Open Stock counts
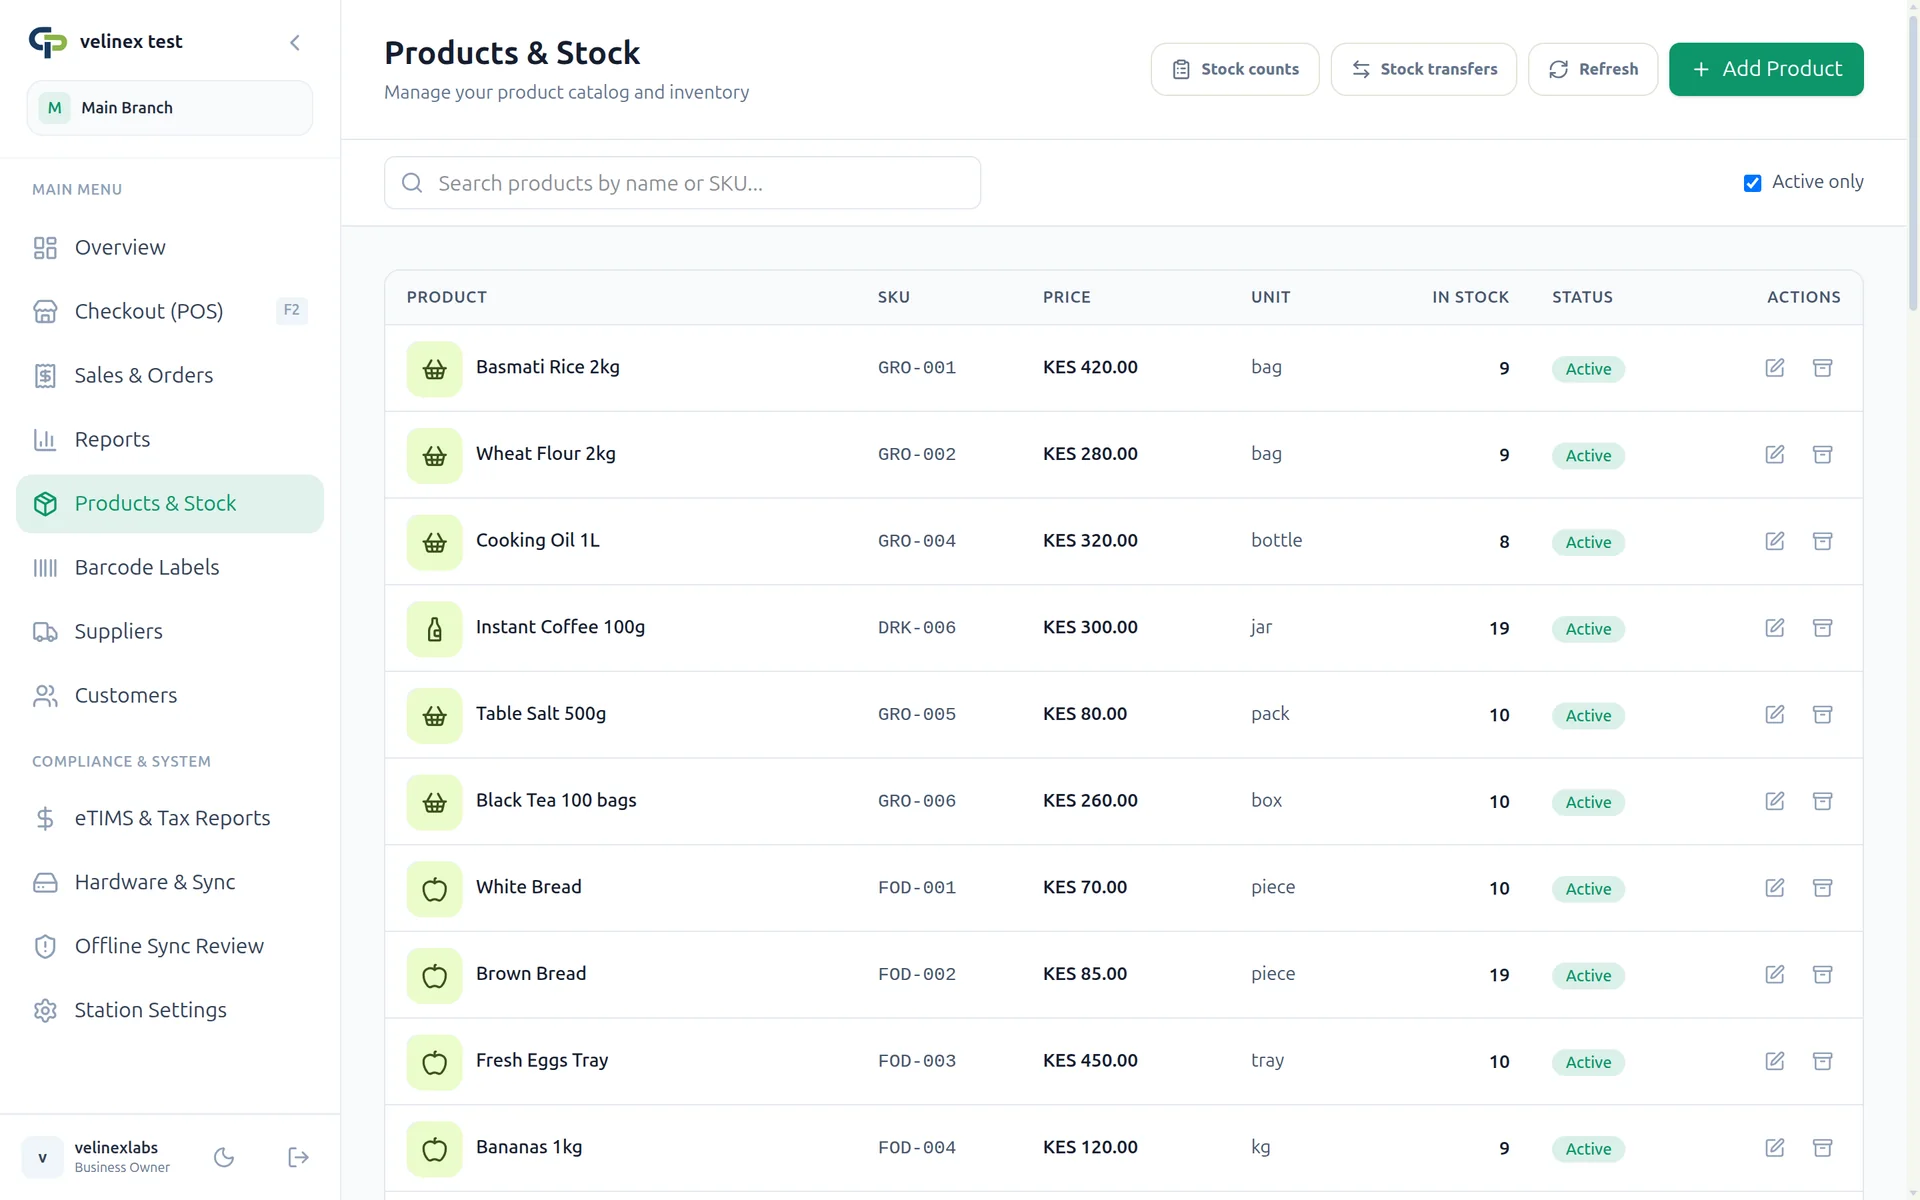This screenshot has height=1200, width=1920. pos(1235,69)
